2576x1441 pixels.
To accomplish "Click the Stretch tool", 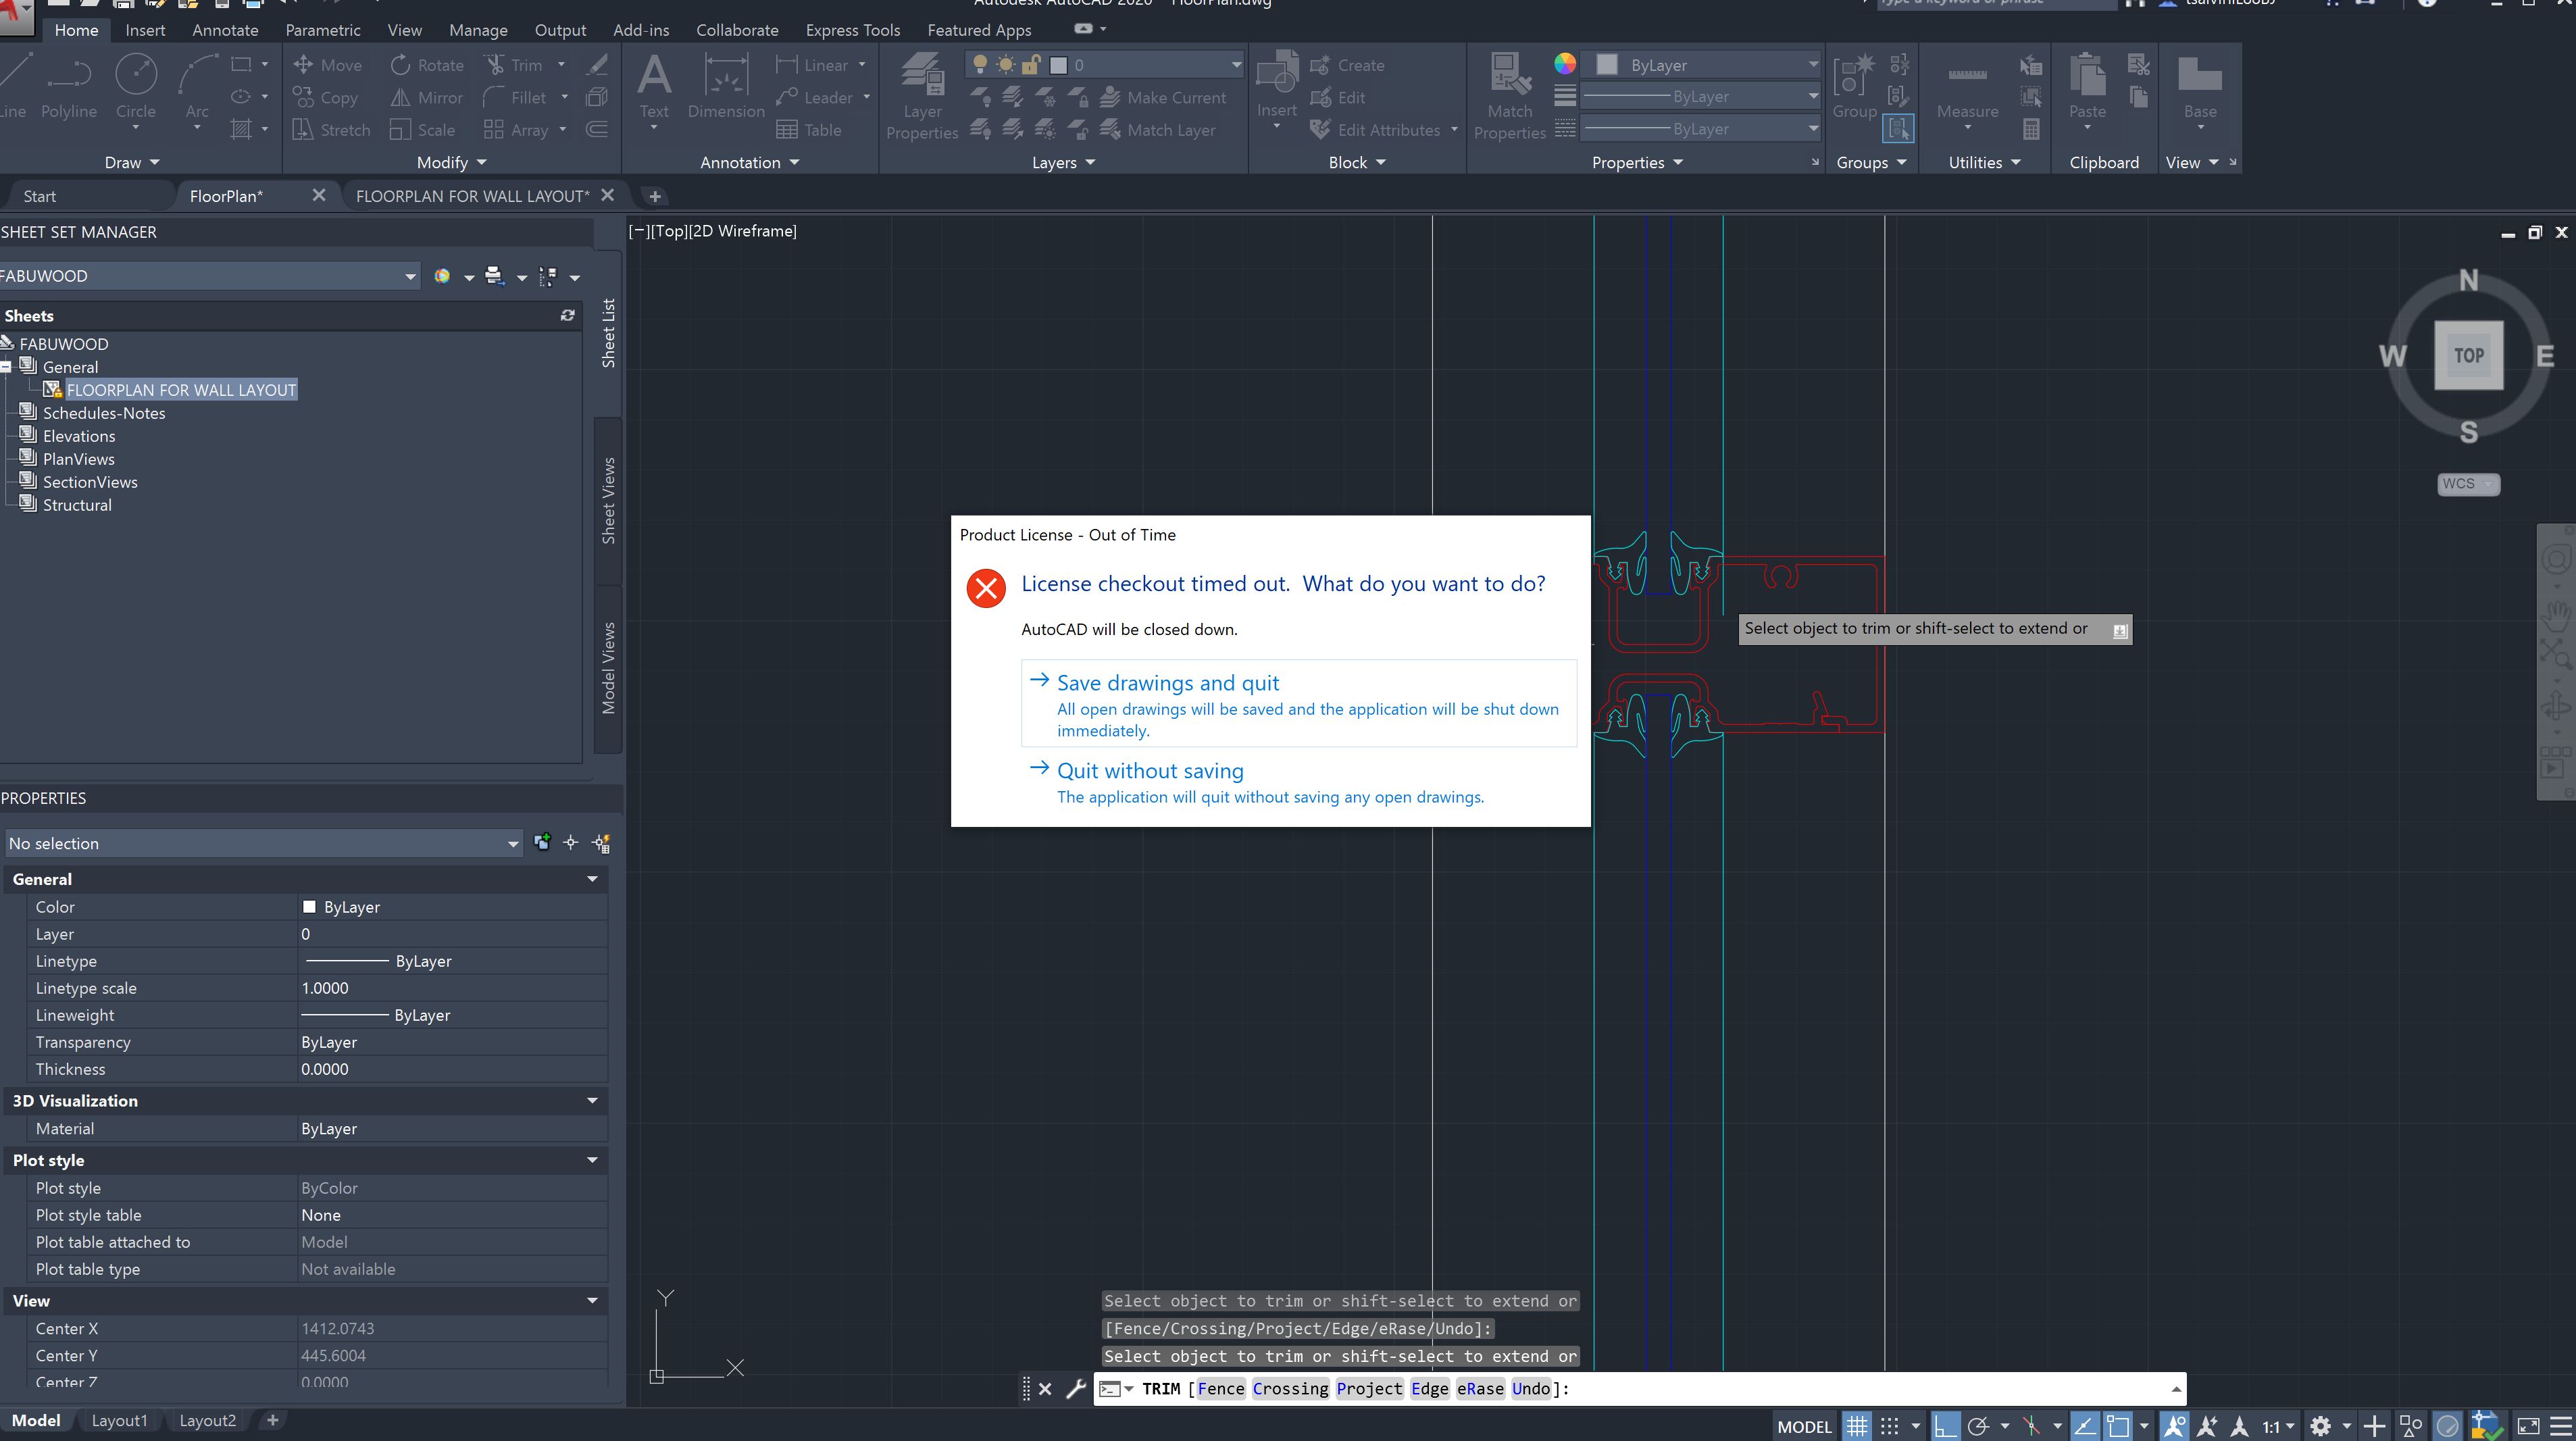I will 332,130.
